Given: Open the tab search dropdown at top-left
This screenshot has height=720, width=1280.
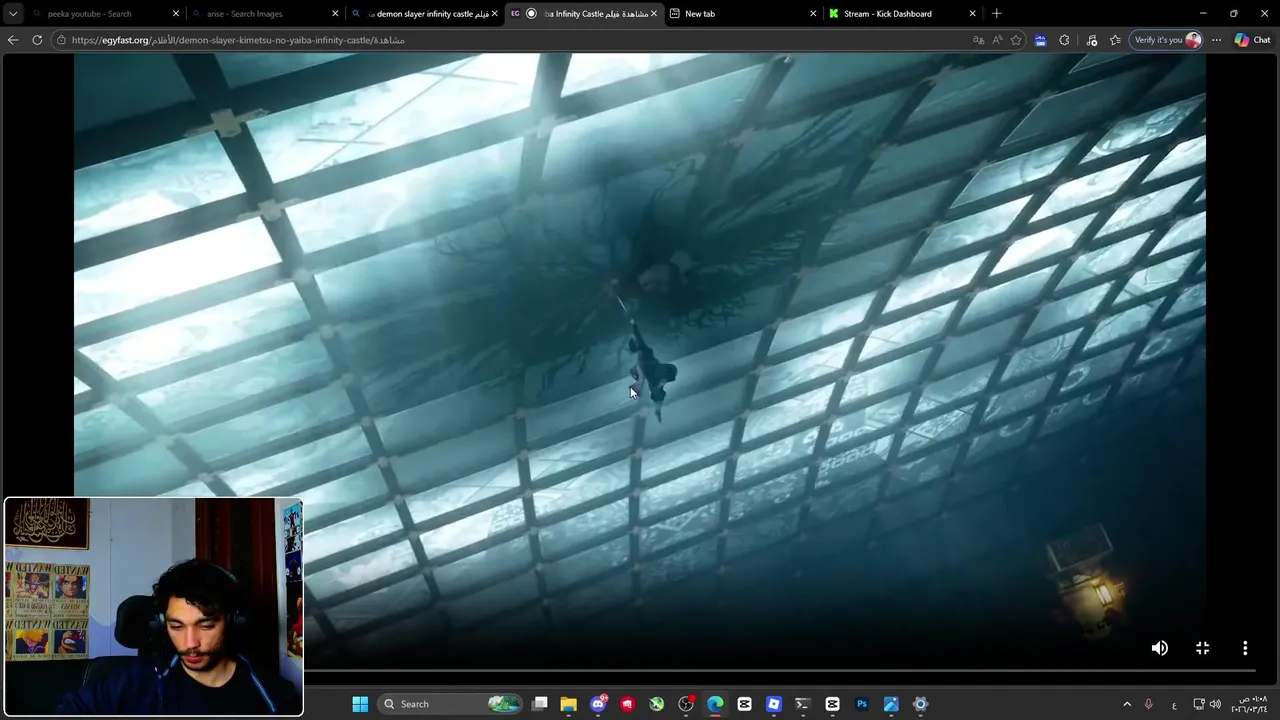Looking at the screenshot, I should pyautogui.click(x=12, y=14).
